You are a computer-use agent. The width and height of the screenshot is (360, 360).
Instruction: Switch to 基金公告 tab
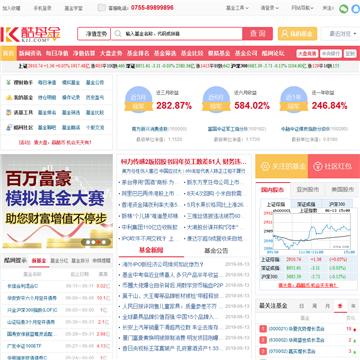pyautogui.click(x=216, y=251)
